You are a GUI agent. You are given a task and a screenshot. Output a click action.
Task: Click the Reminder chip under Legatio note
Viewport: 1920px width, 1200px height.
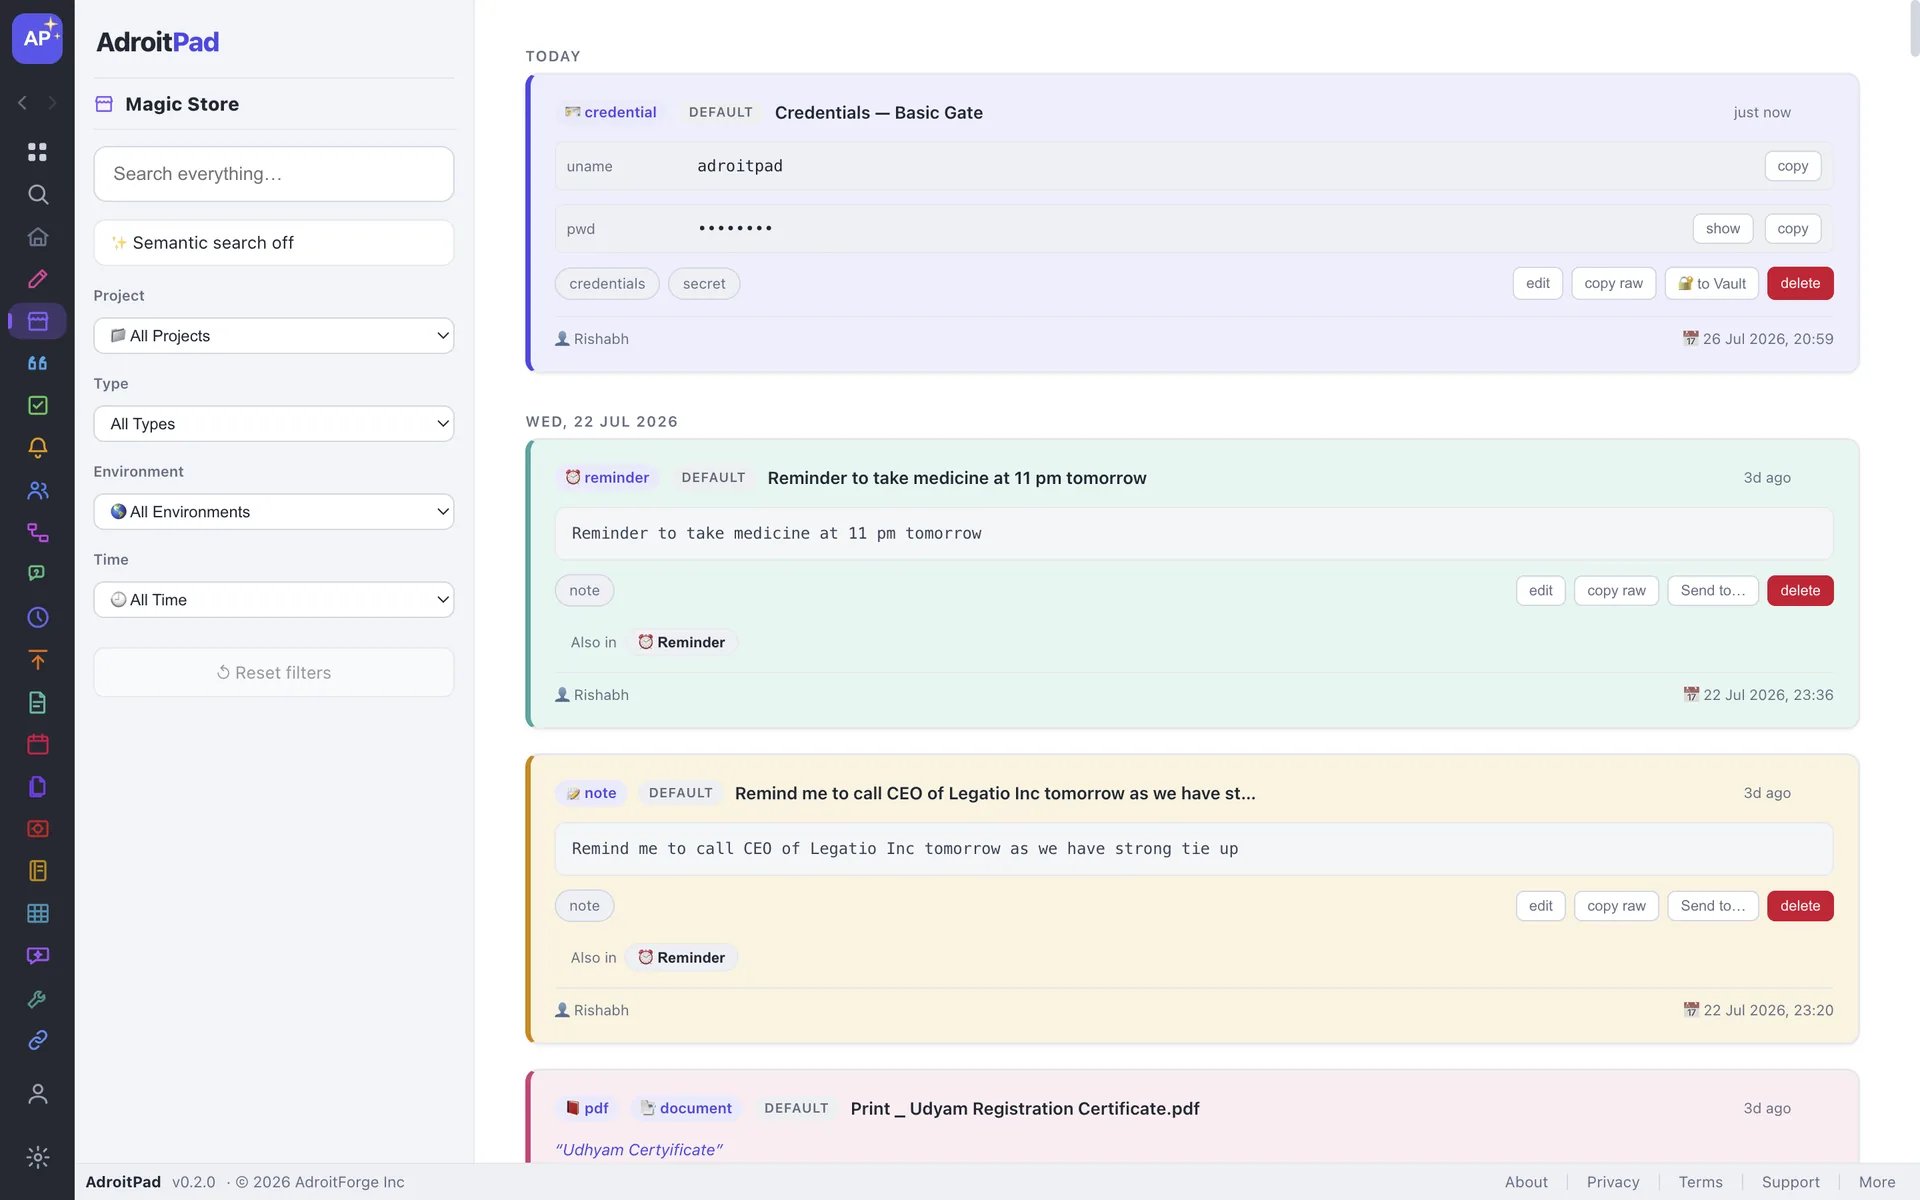[x=682, y=958]
